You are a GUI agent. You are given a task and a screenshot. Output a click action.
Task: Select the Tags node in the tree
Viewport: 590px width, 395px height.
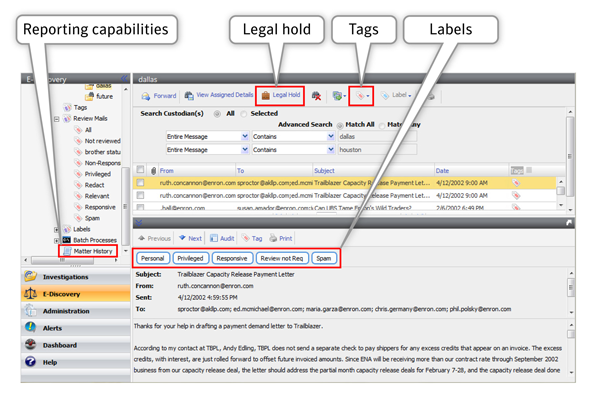[x=76, y=108]
